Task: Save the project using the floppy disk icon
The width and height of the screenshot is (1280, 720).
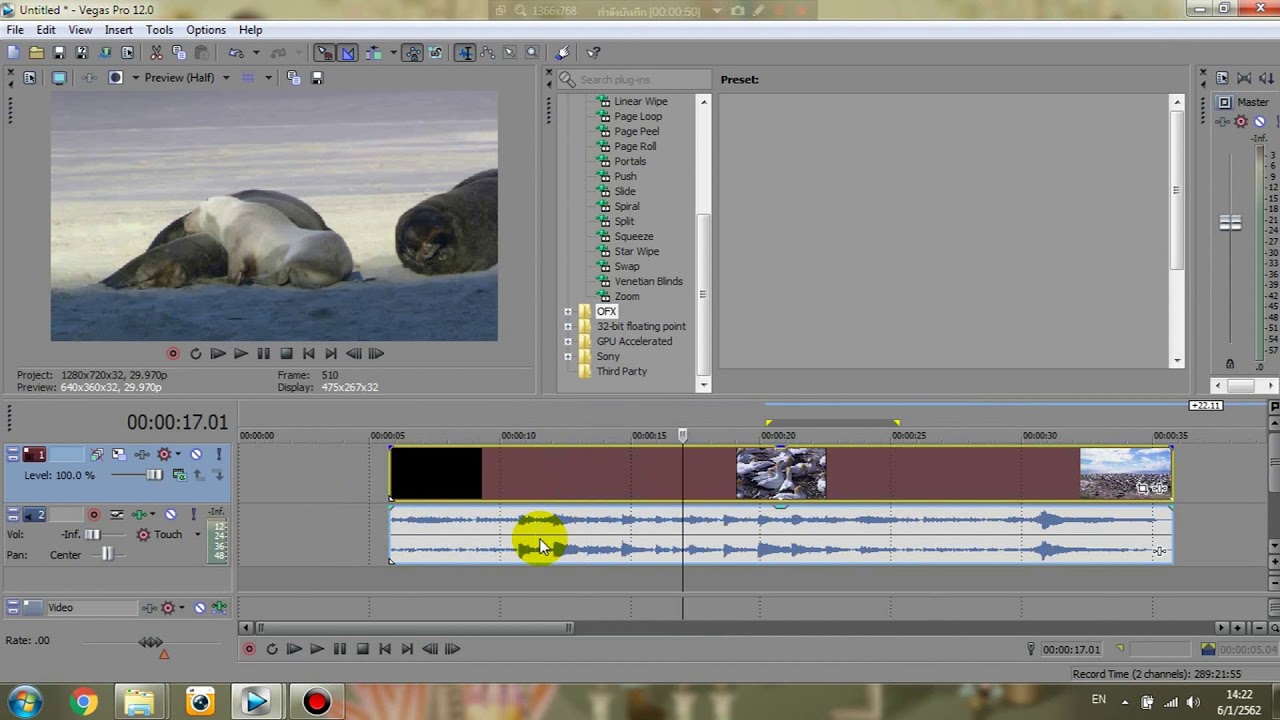Action: point(59,53)
